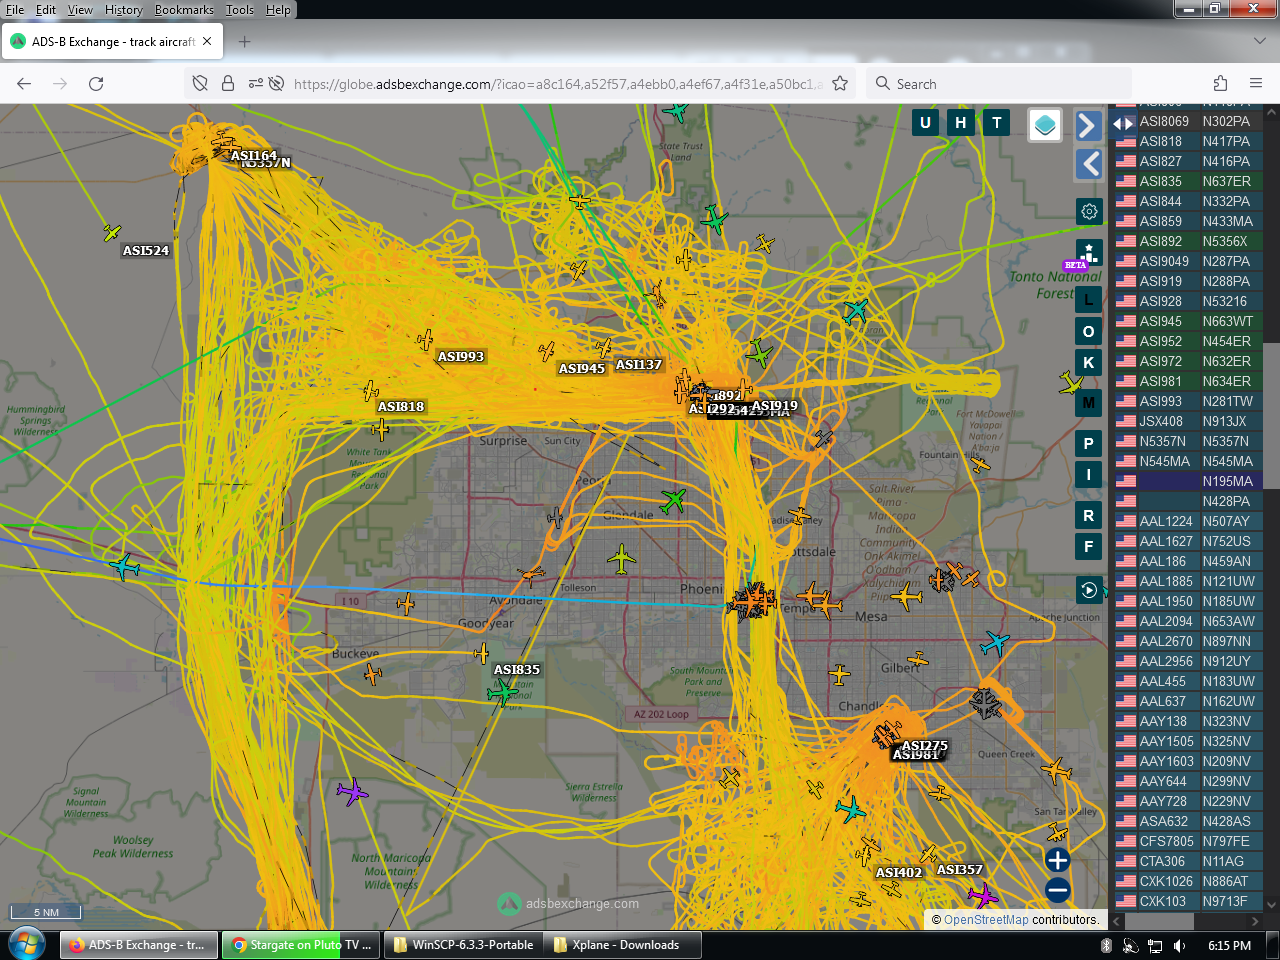Toggle the I map button
The width and height of the screenshot is (1280, 960).
[x=1089, y=475]
